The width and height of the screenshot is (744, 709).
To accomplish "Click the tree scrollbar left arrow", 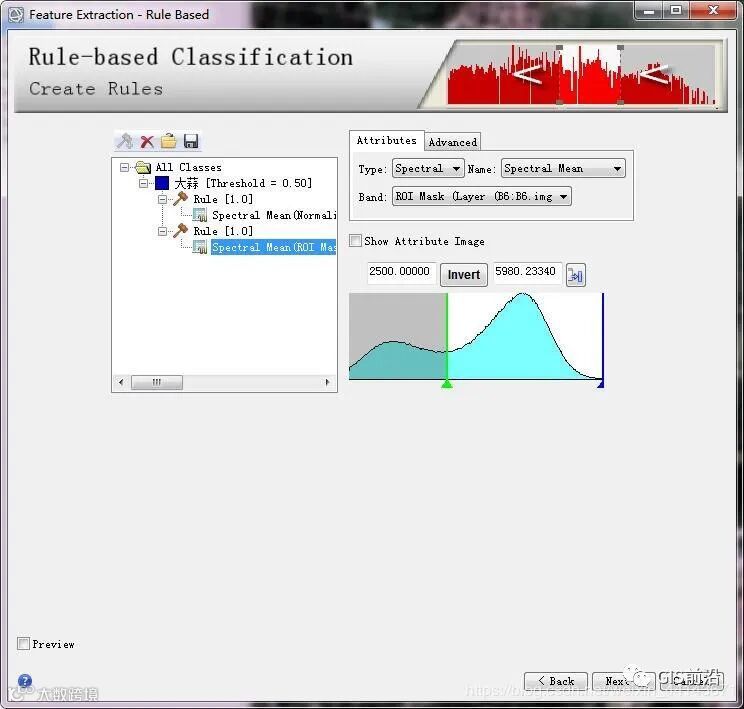I will 121,382.
